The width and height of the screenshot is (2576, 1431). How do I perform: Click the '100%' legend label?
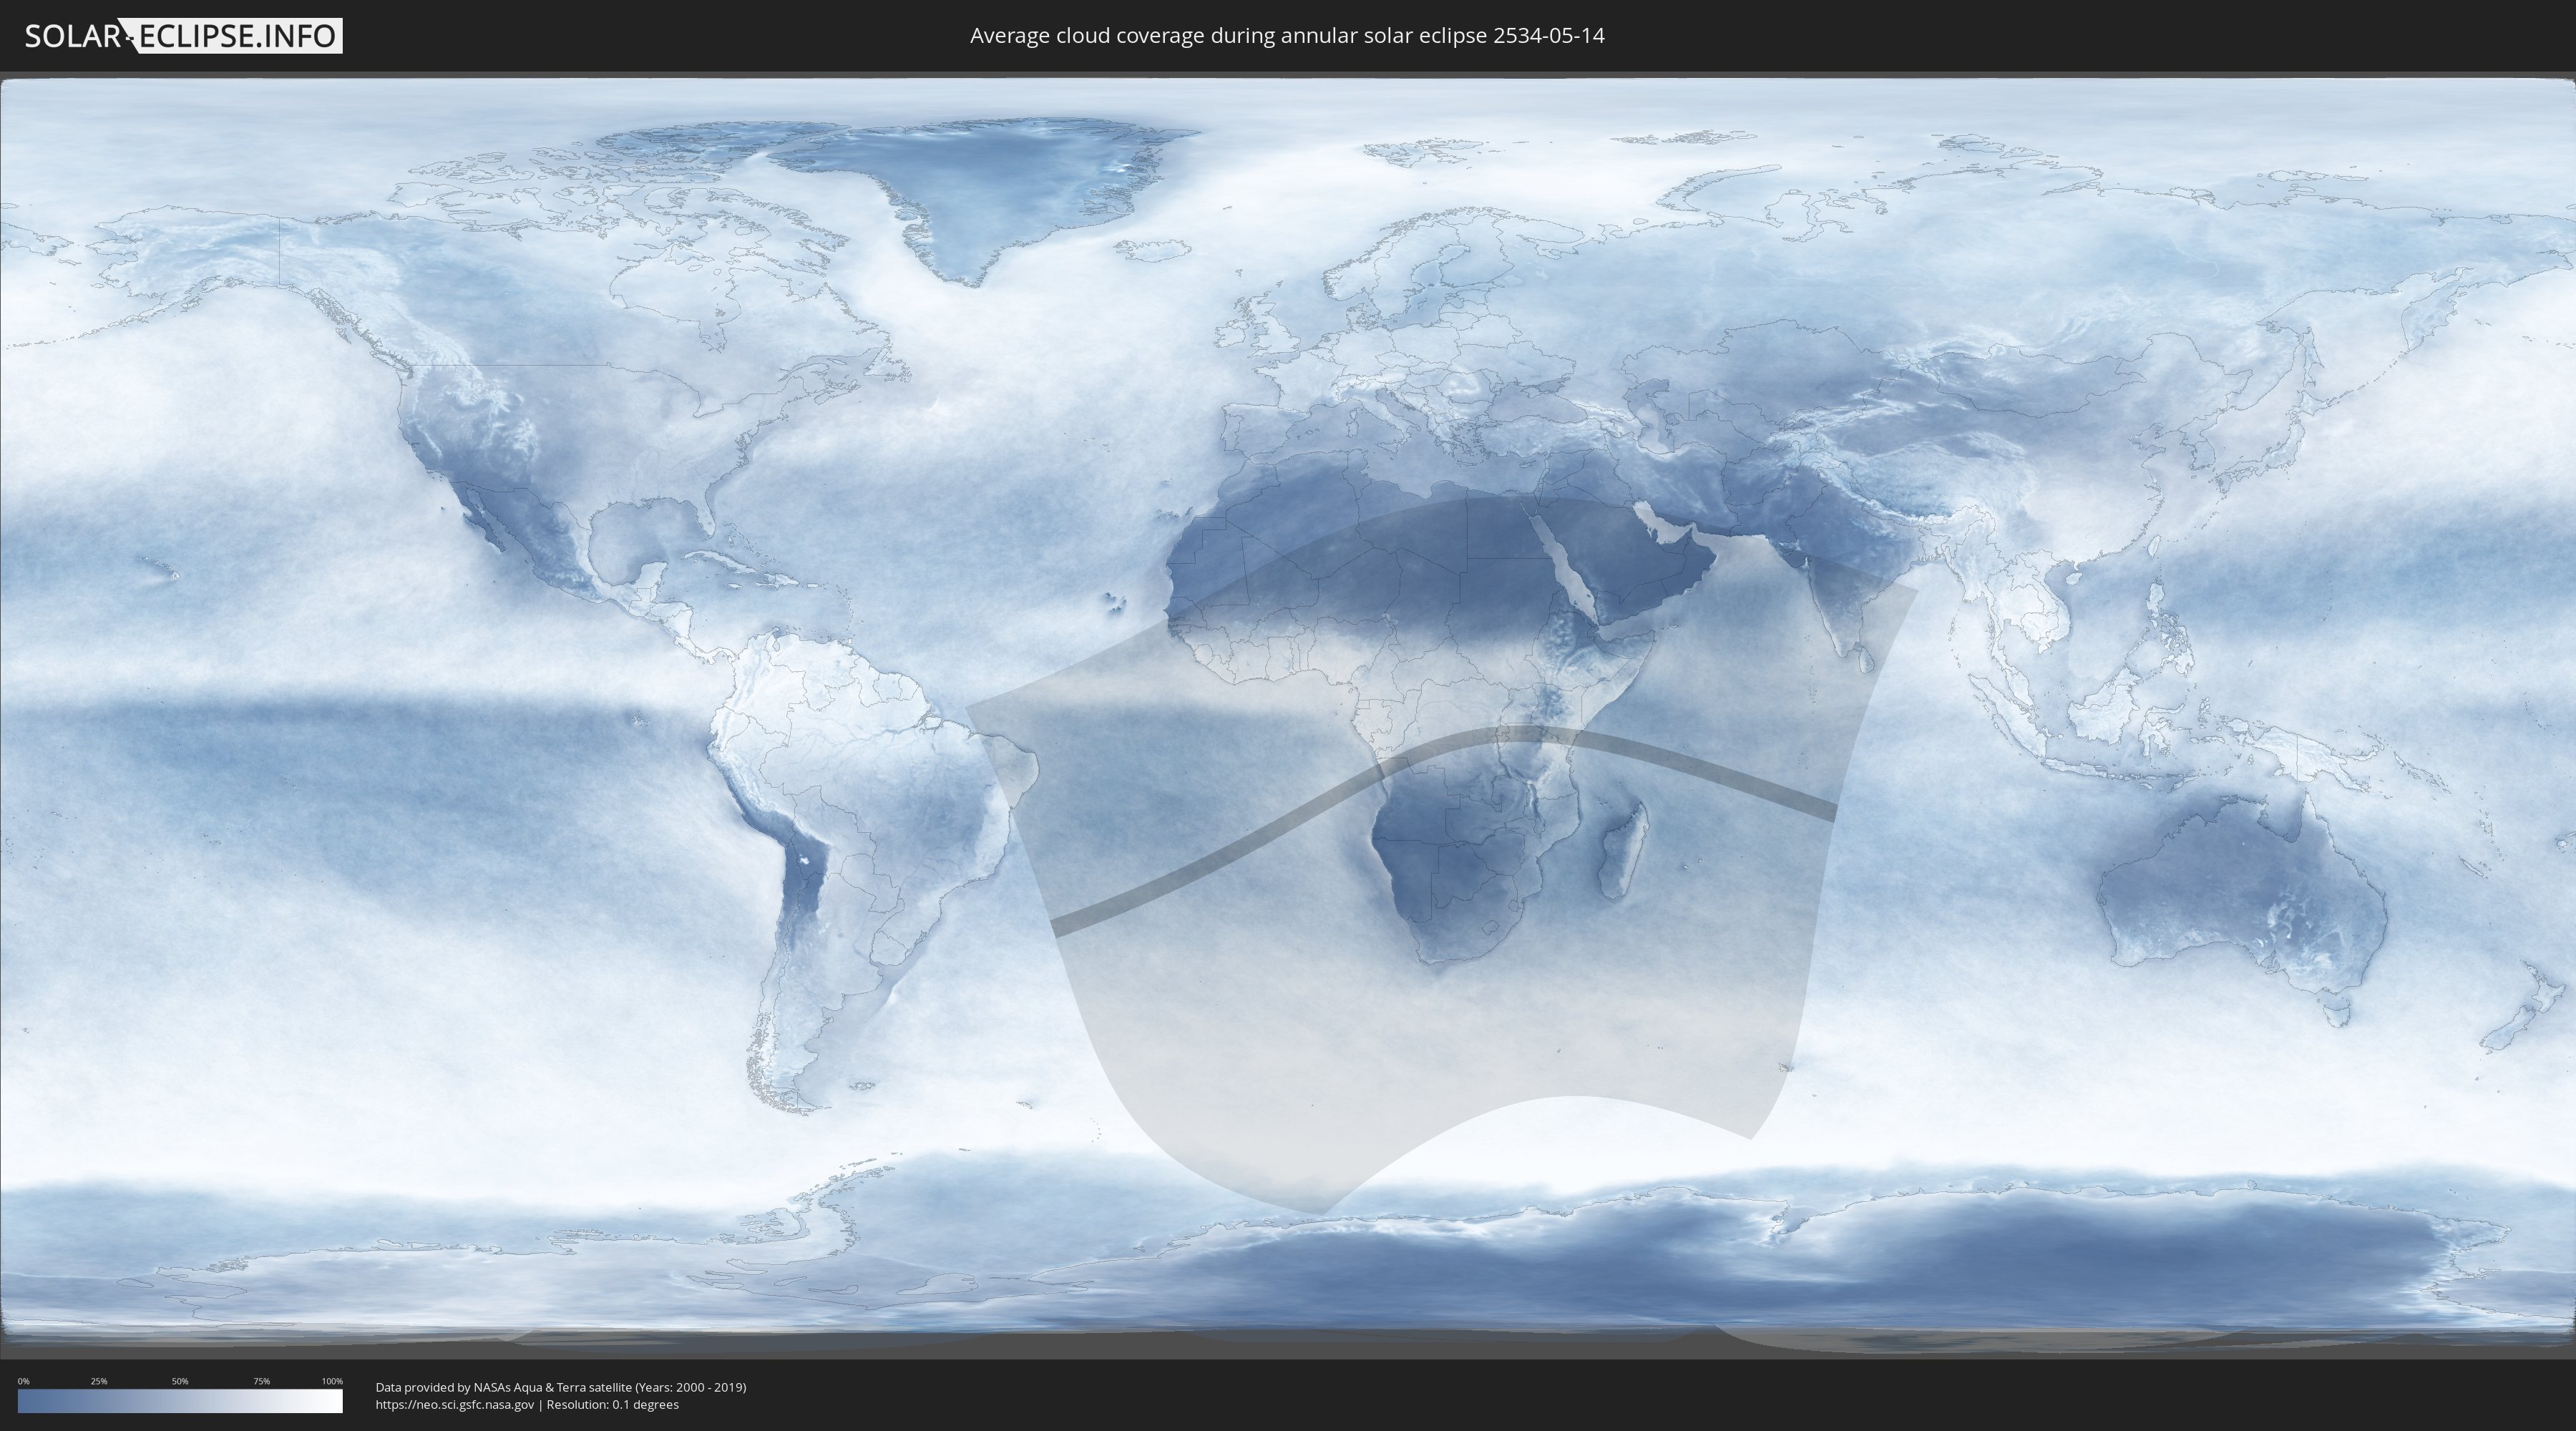[332, 1381]
